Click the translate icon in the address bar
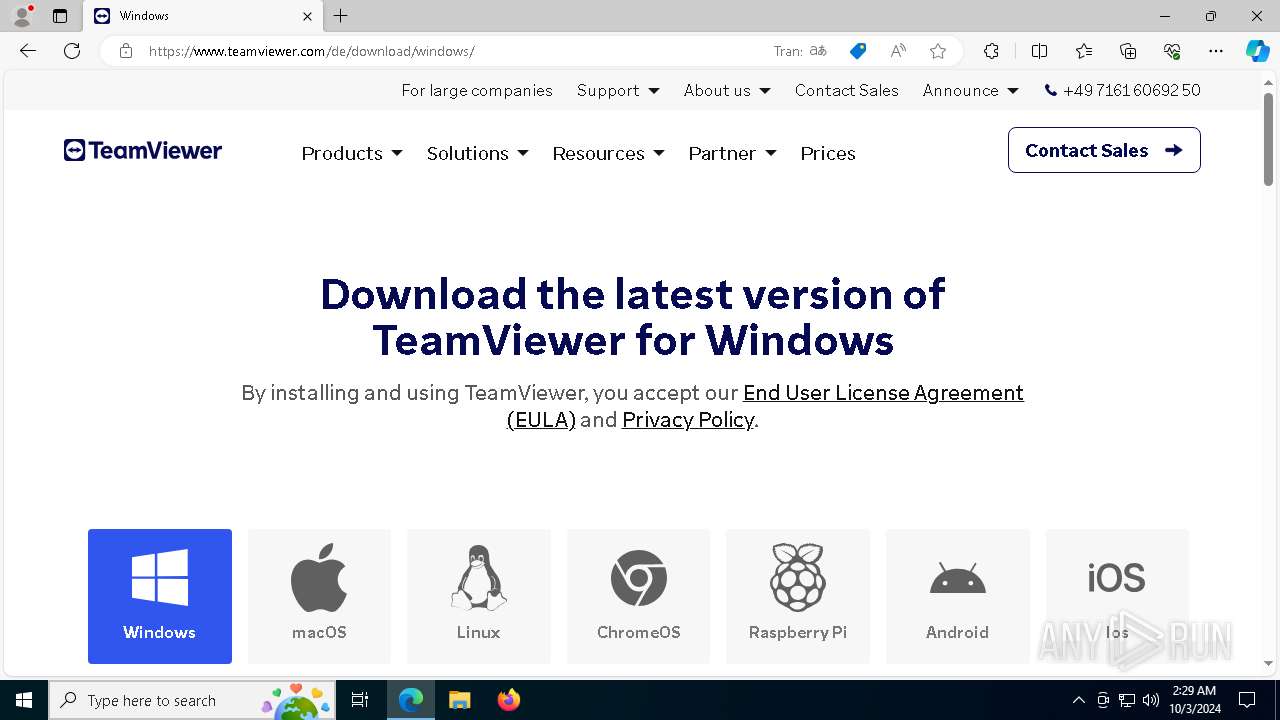1280x720 pixels. pyautogui.click(x=818, y=51)
